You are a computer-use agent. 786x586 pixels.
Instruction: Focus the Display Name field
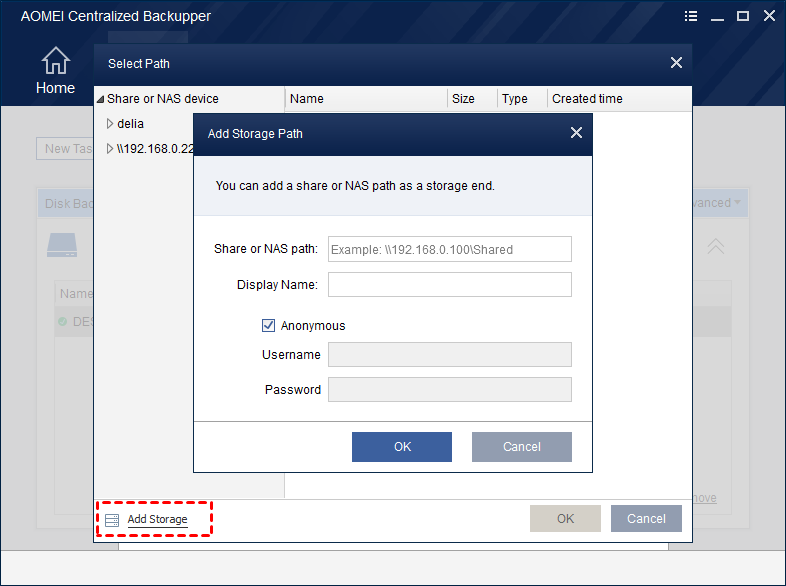click(x=450, y=284)
